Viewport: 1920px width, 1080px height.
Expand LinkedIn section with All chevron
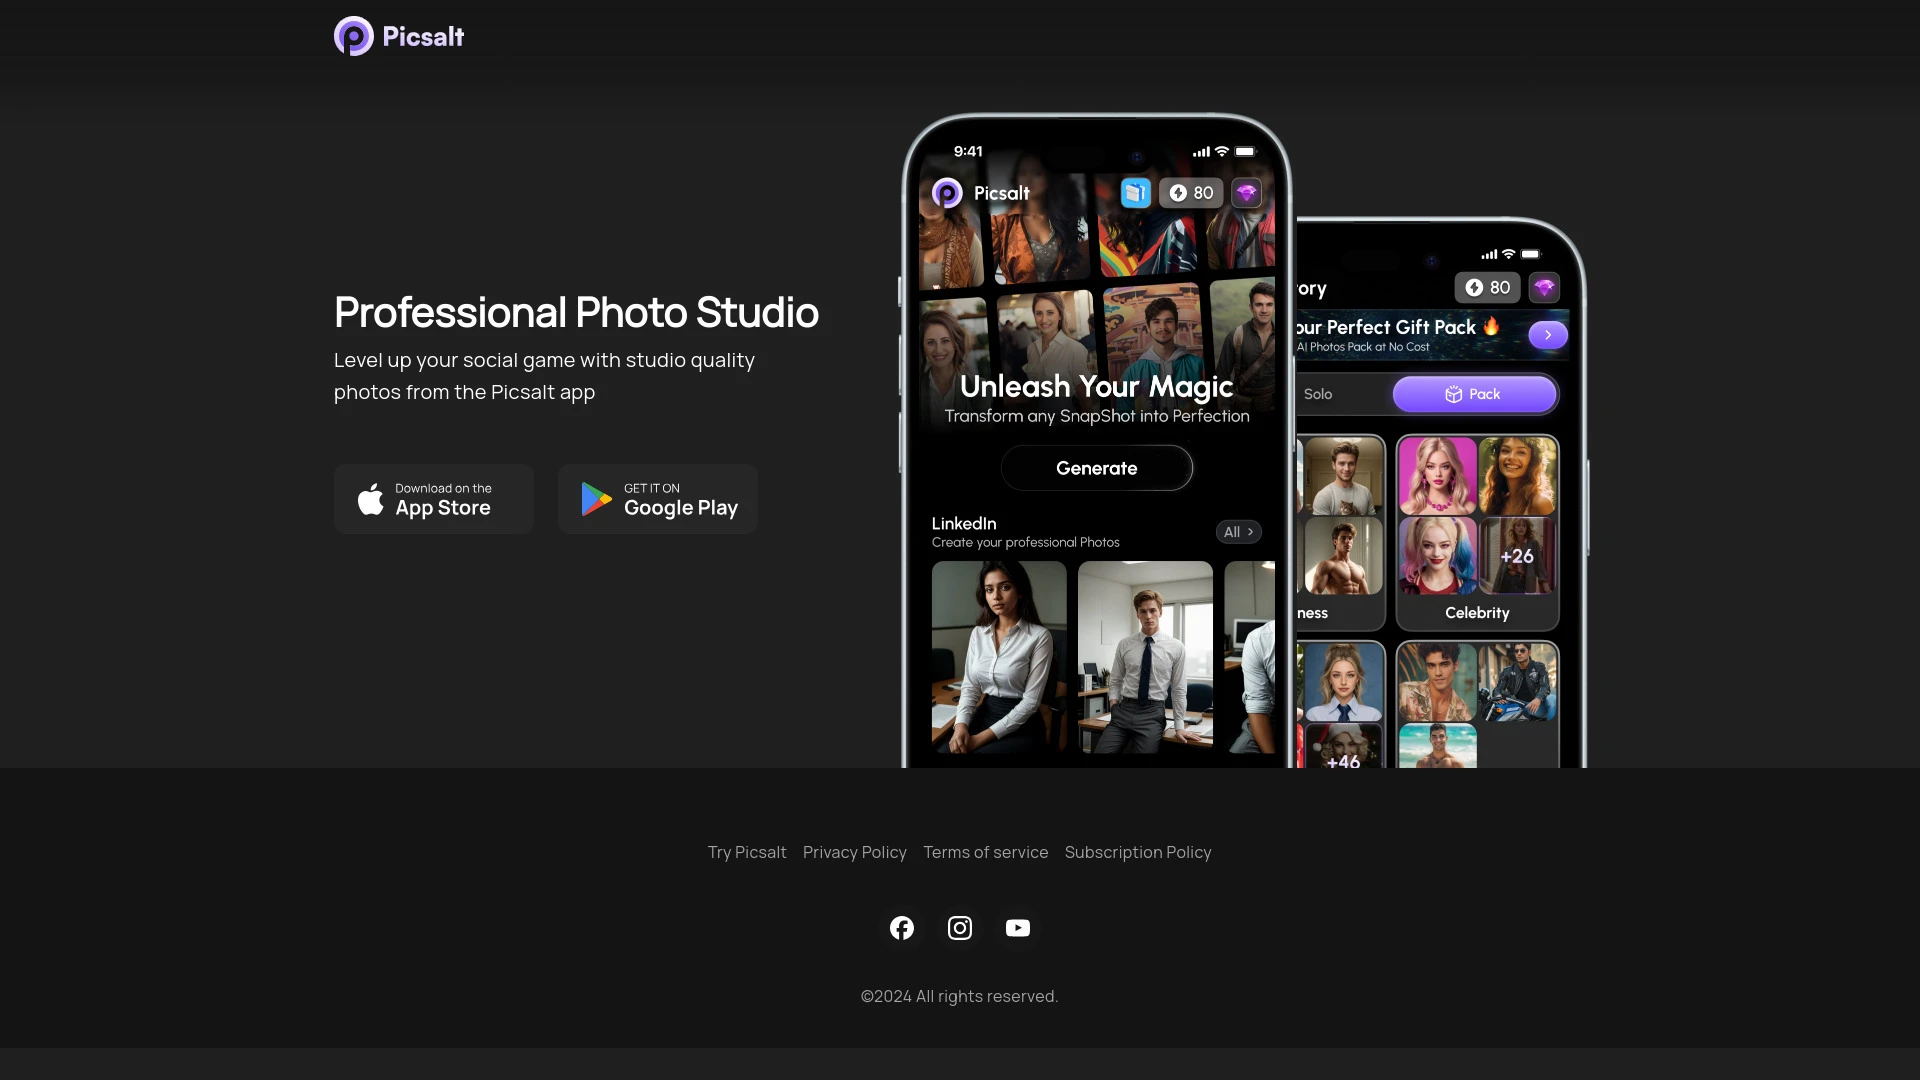[1238, 532]
